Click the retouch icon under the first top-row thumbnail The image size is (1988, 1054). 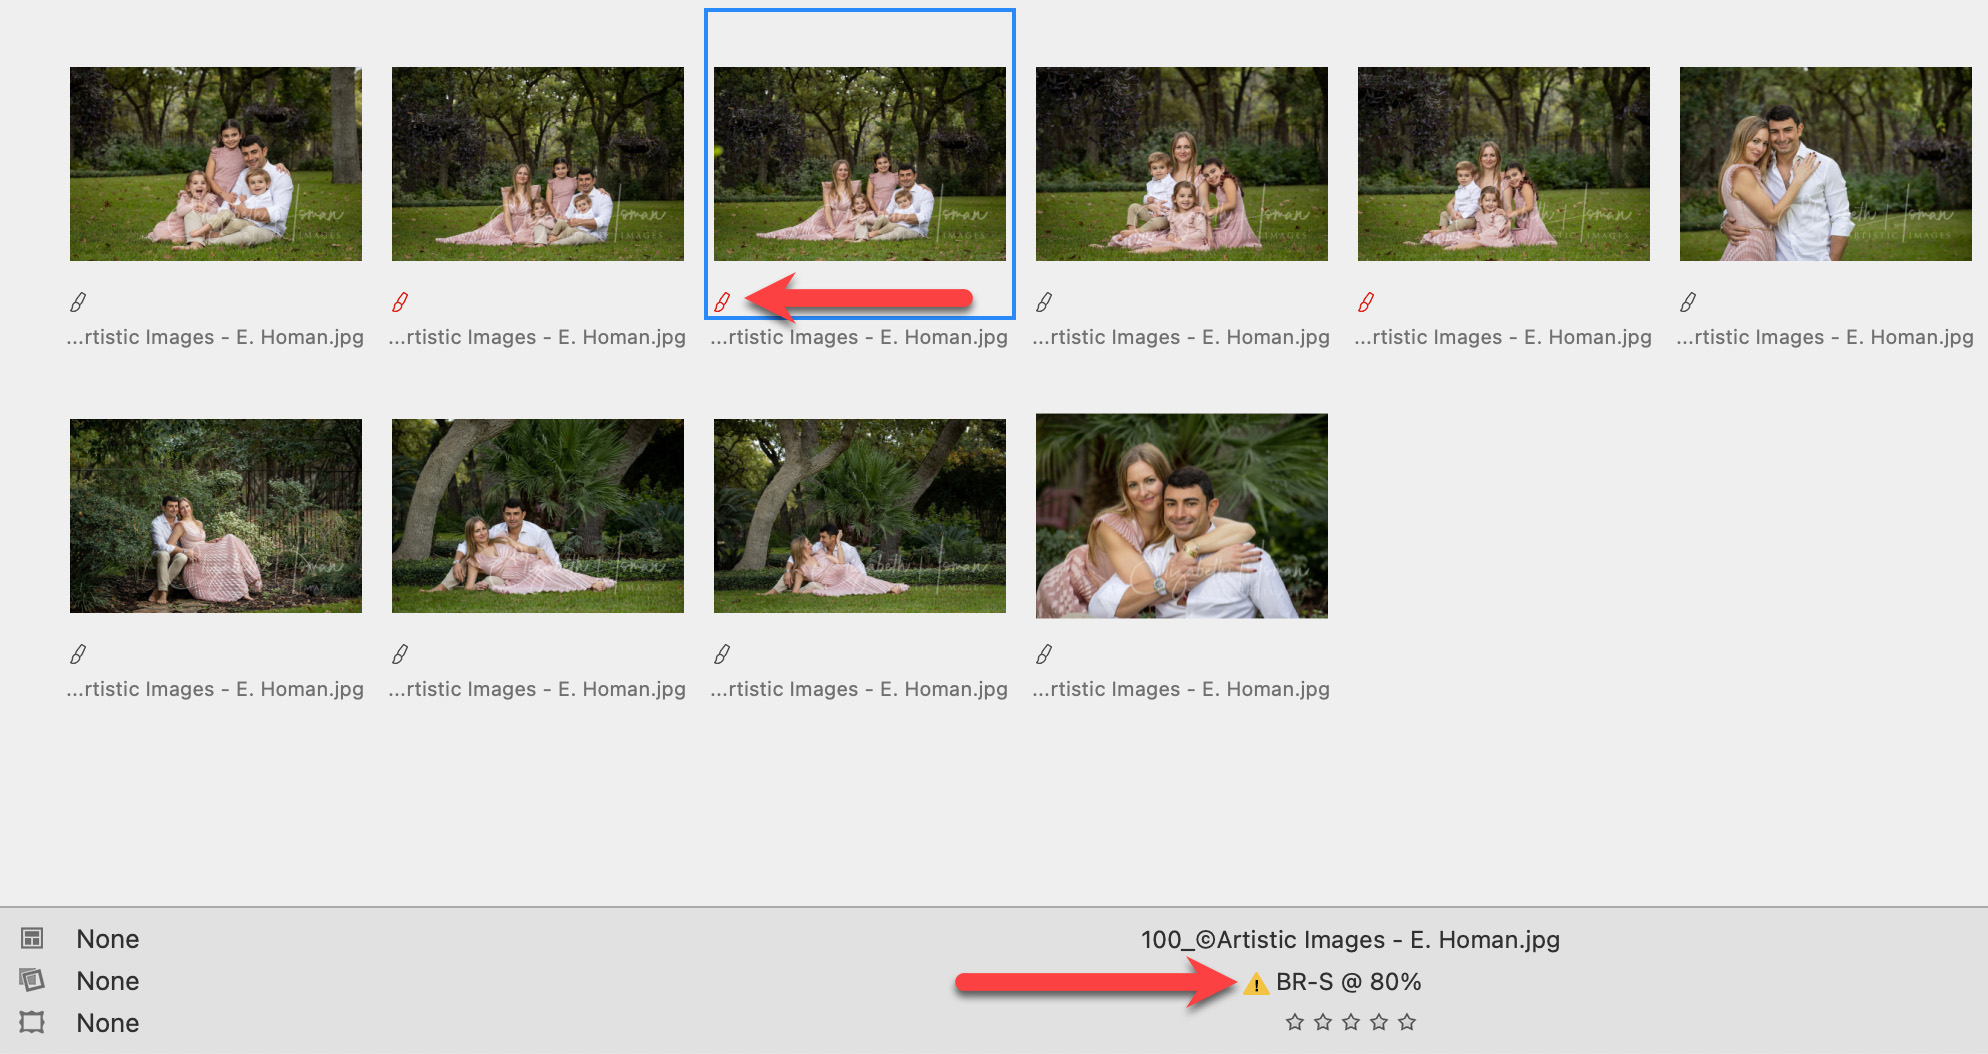(x=78, y=302)
